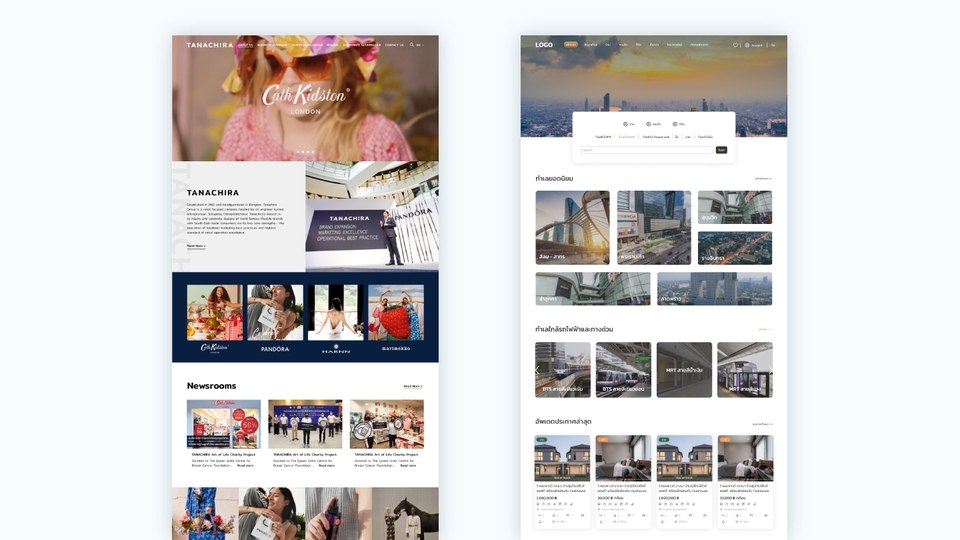Click the heart favorites icon in the real estate header
This screenshot has width=960, height=540.
click(735, 45)
